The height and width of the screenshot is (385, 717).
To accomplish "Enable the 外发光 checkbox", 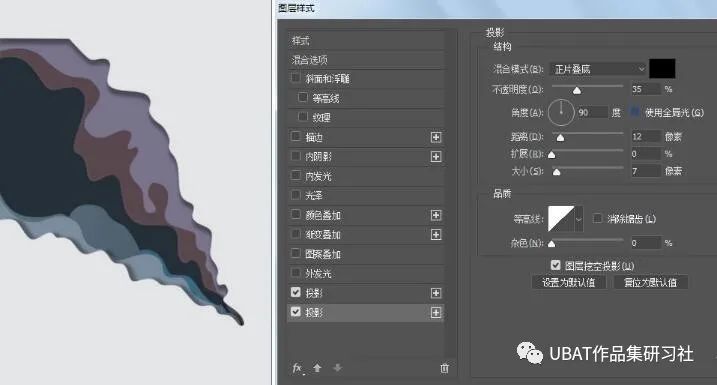I will point(296,273).
